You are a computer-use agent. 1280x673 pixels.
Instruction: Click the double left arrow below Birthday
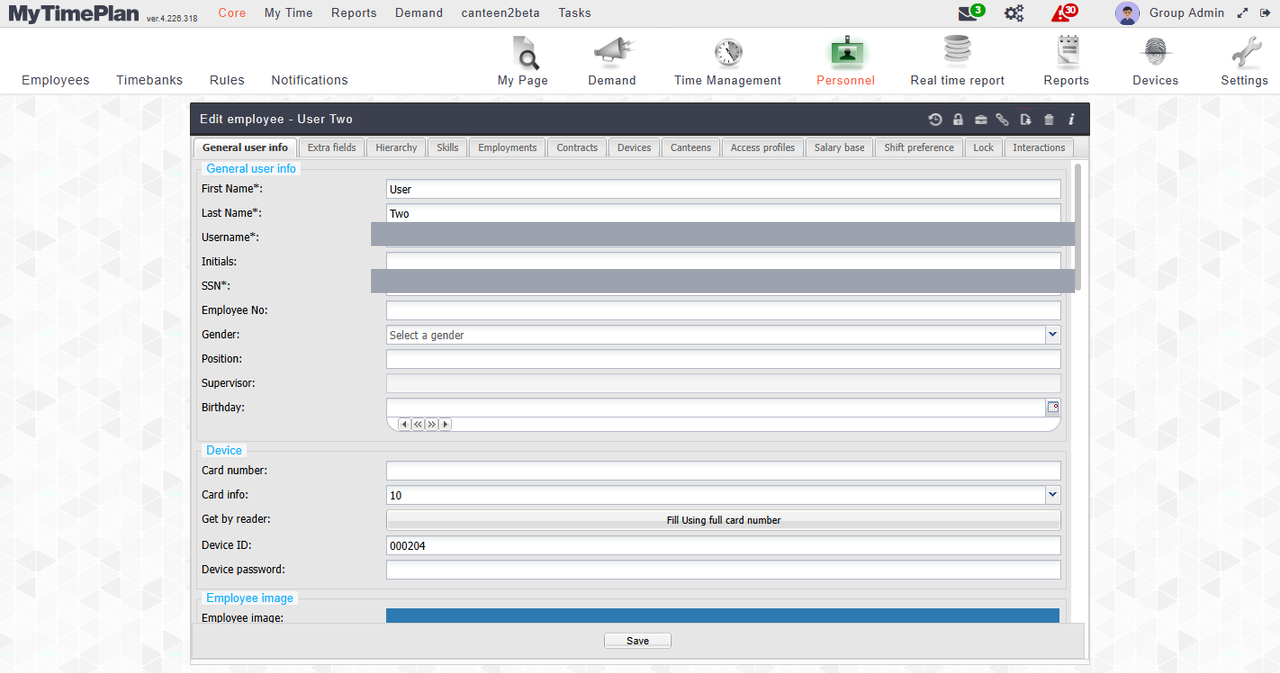(418, 424)
